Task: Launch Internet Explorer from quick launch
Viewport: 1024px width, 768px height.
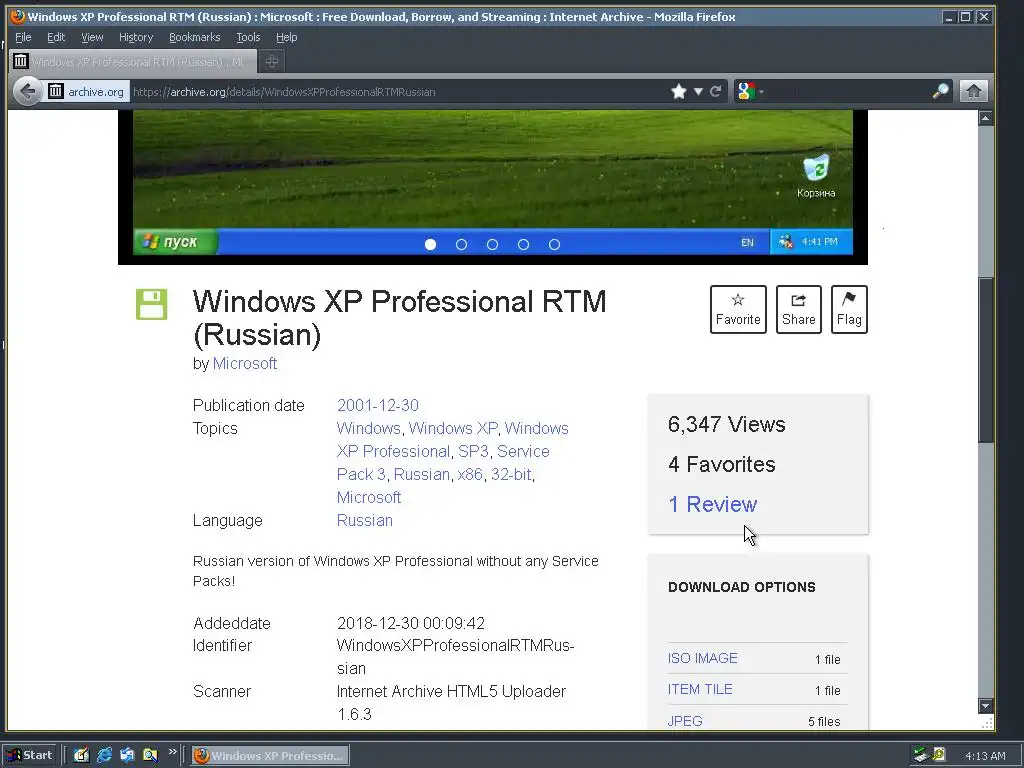Action: coord(104,756)
